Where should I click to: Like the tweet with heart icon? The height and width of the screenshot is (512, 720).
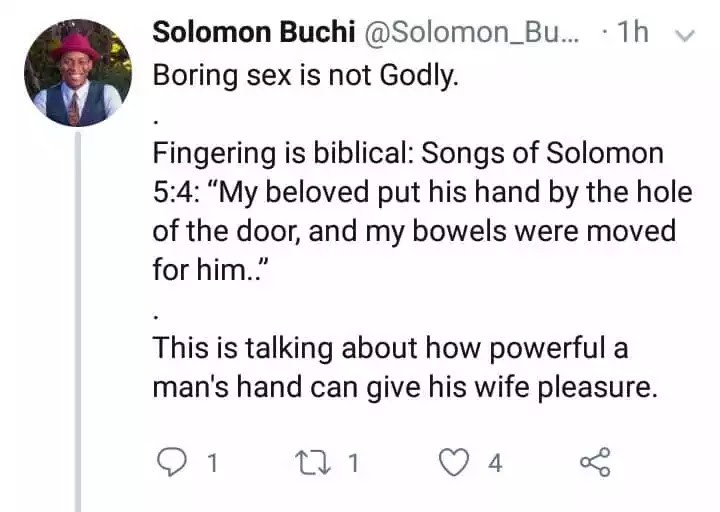point(454,462)
